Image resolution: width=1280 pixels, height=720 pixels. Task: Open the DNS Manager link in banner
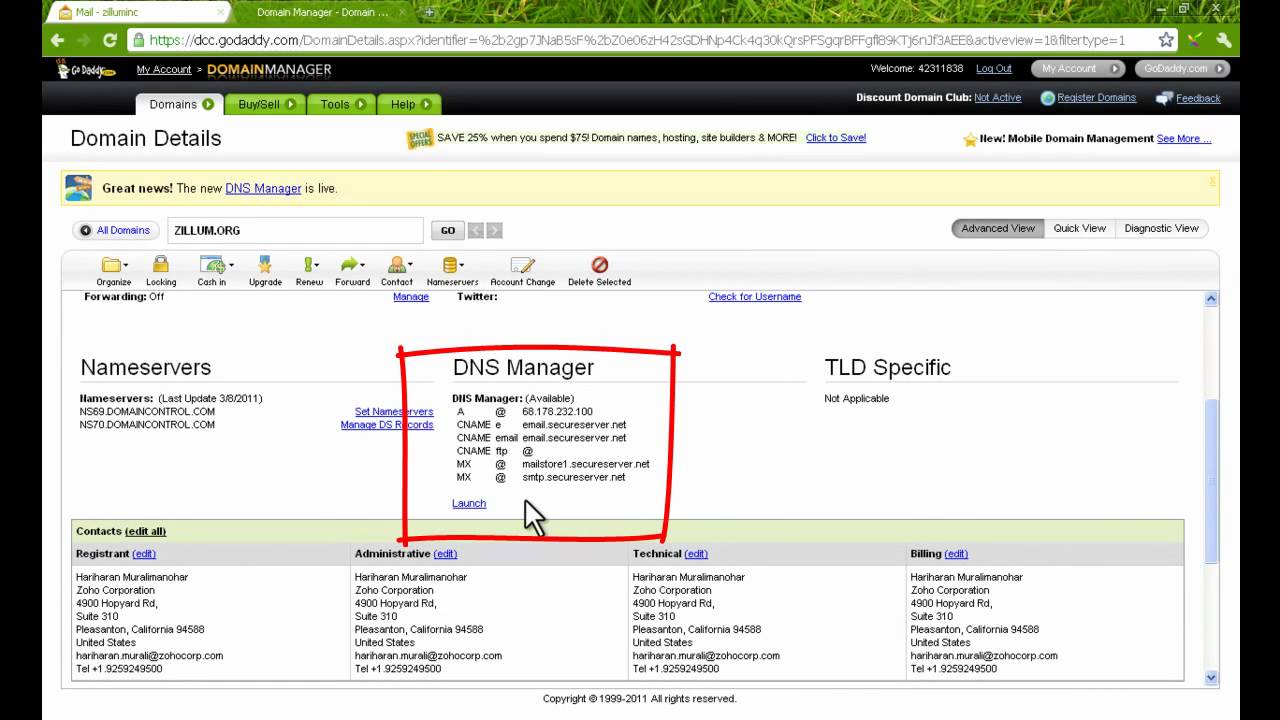click(263, 188)
